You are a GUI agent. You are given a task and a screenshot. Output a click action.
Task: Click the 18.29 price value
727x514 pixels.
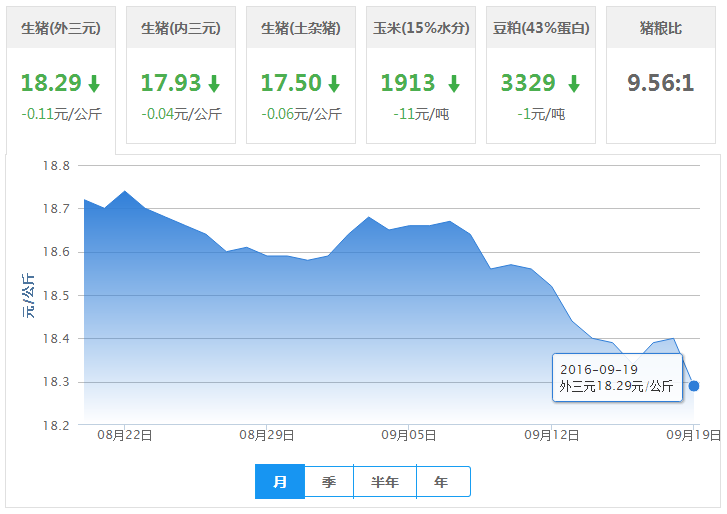[51, 83]
